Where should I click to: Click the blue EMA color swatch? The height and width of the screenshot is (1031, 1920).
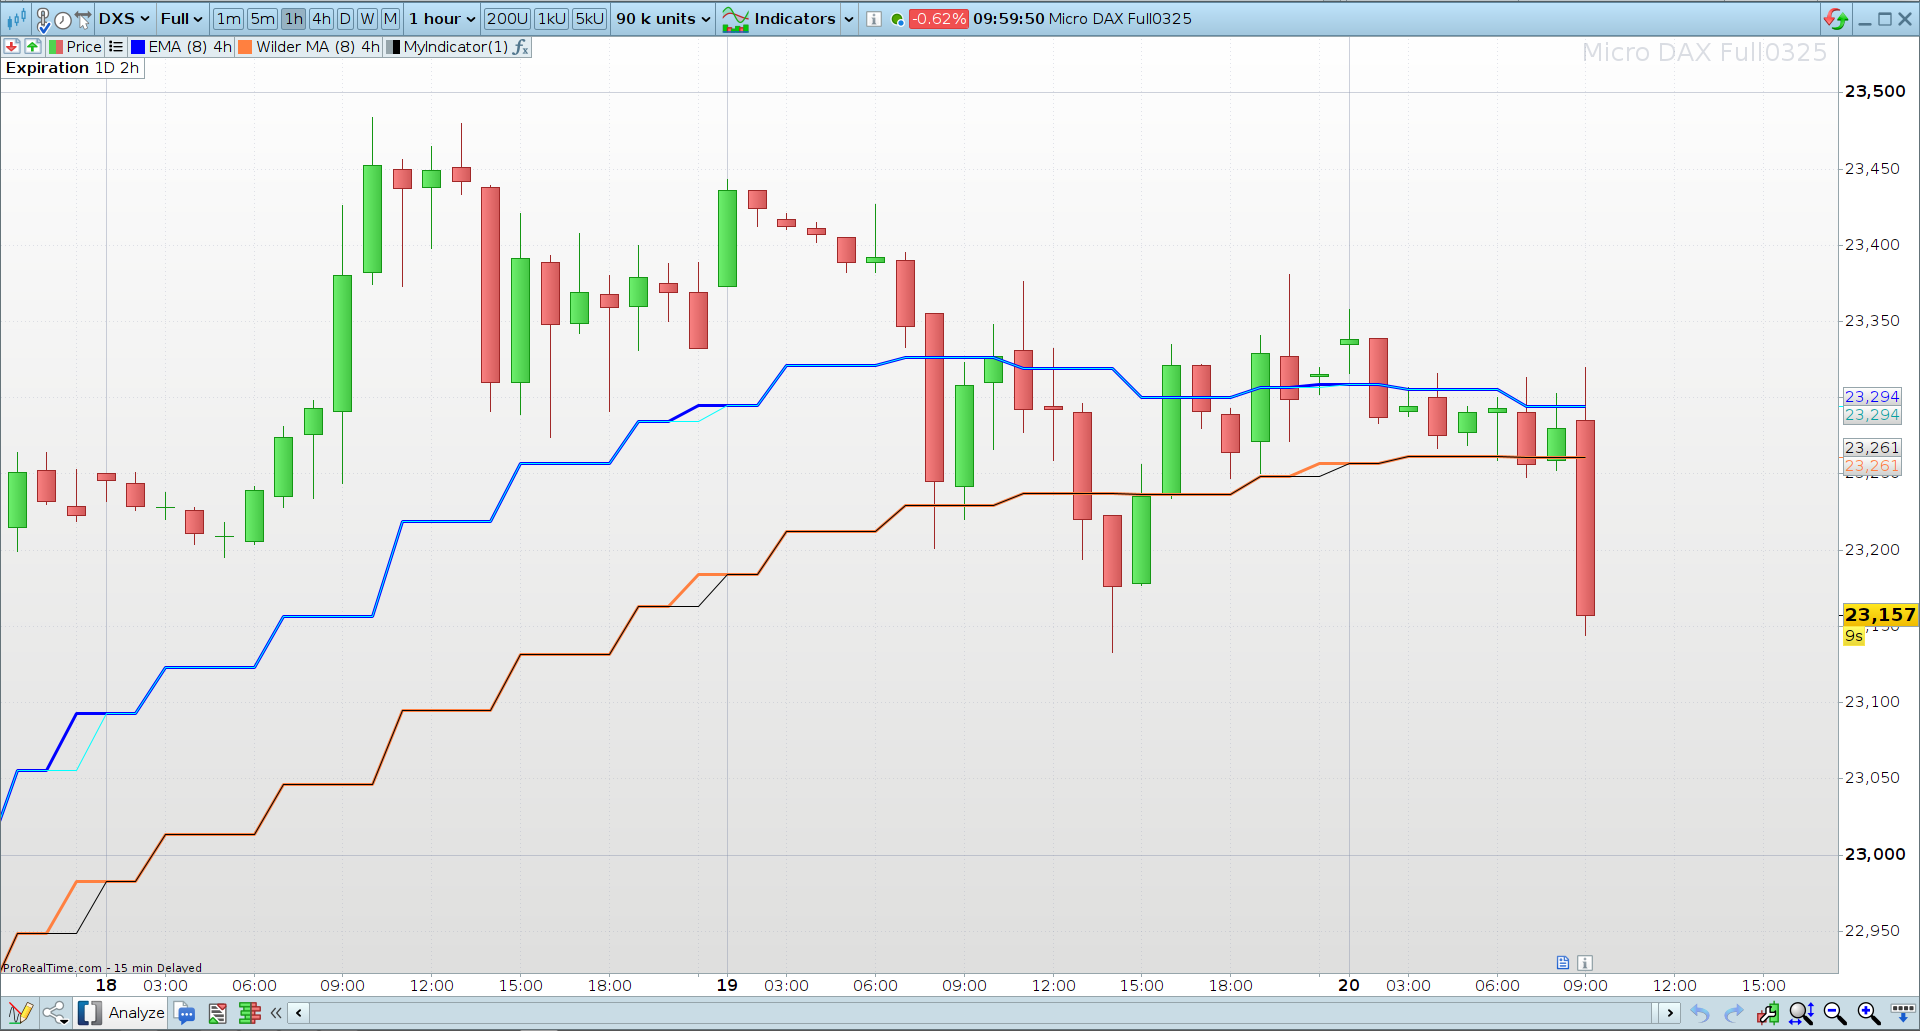pos(138,47)
